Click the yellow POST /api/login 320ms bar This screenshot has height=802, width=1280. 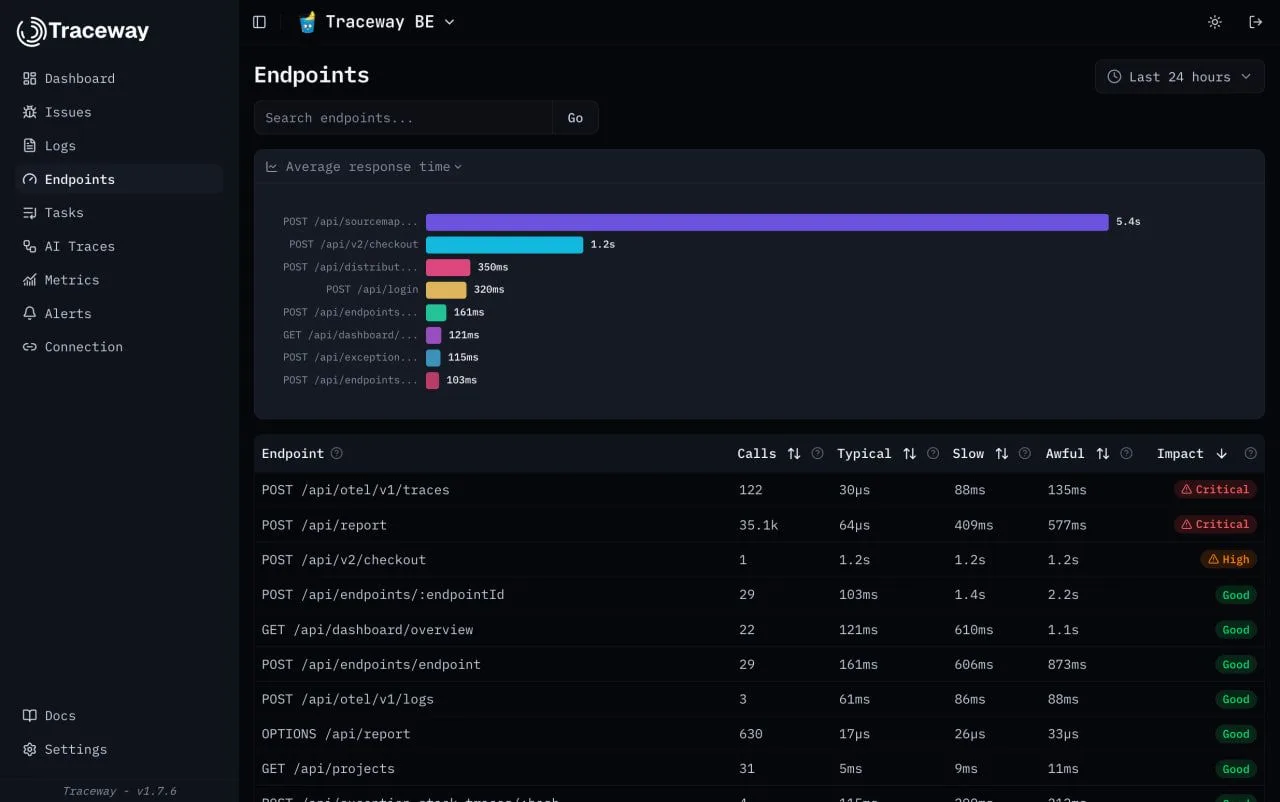coord(446,290)
